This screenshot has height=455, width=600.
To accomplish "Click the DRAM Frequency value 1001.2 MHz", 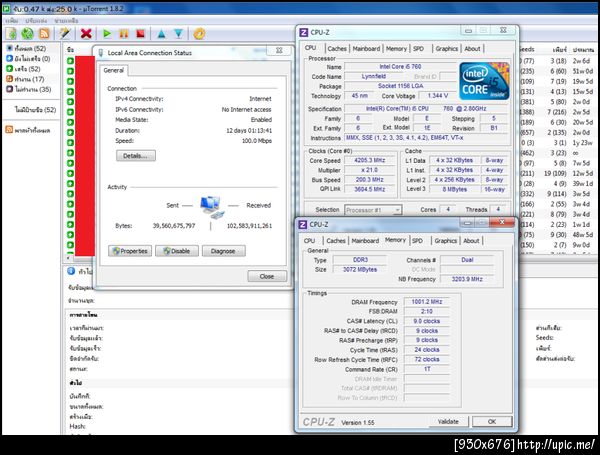I will [427, 302].
